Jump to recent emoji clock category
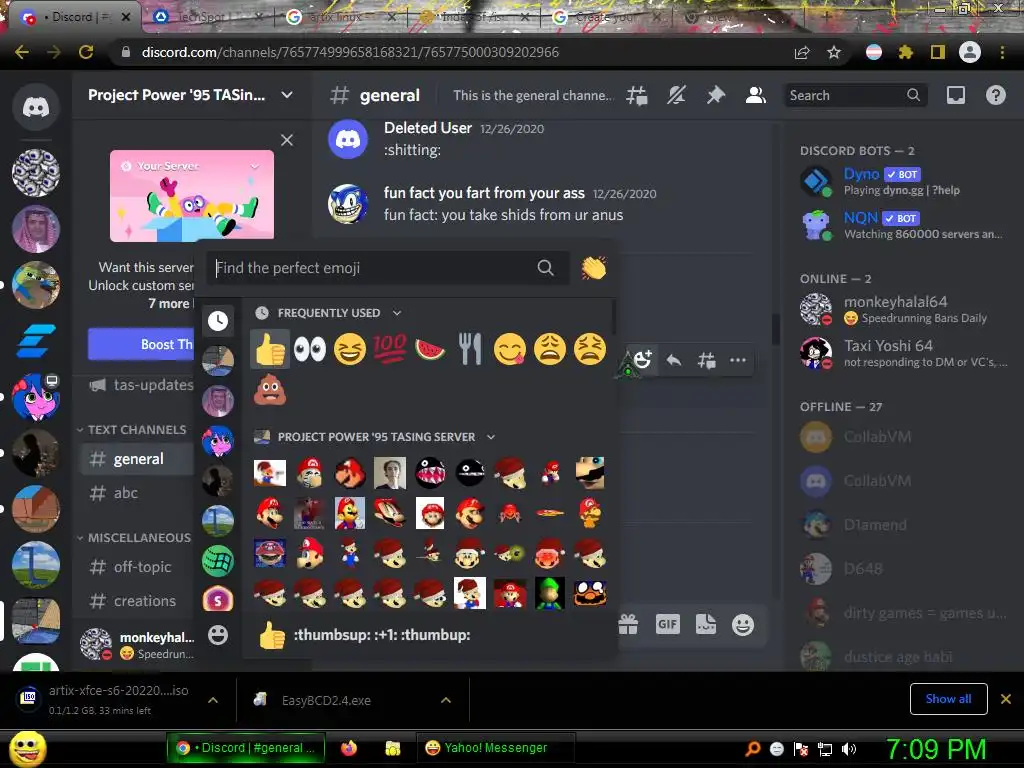This screenshot has height=768, width=1024. tap(218, 320)
